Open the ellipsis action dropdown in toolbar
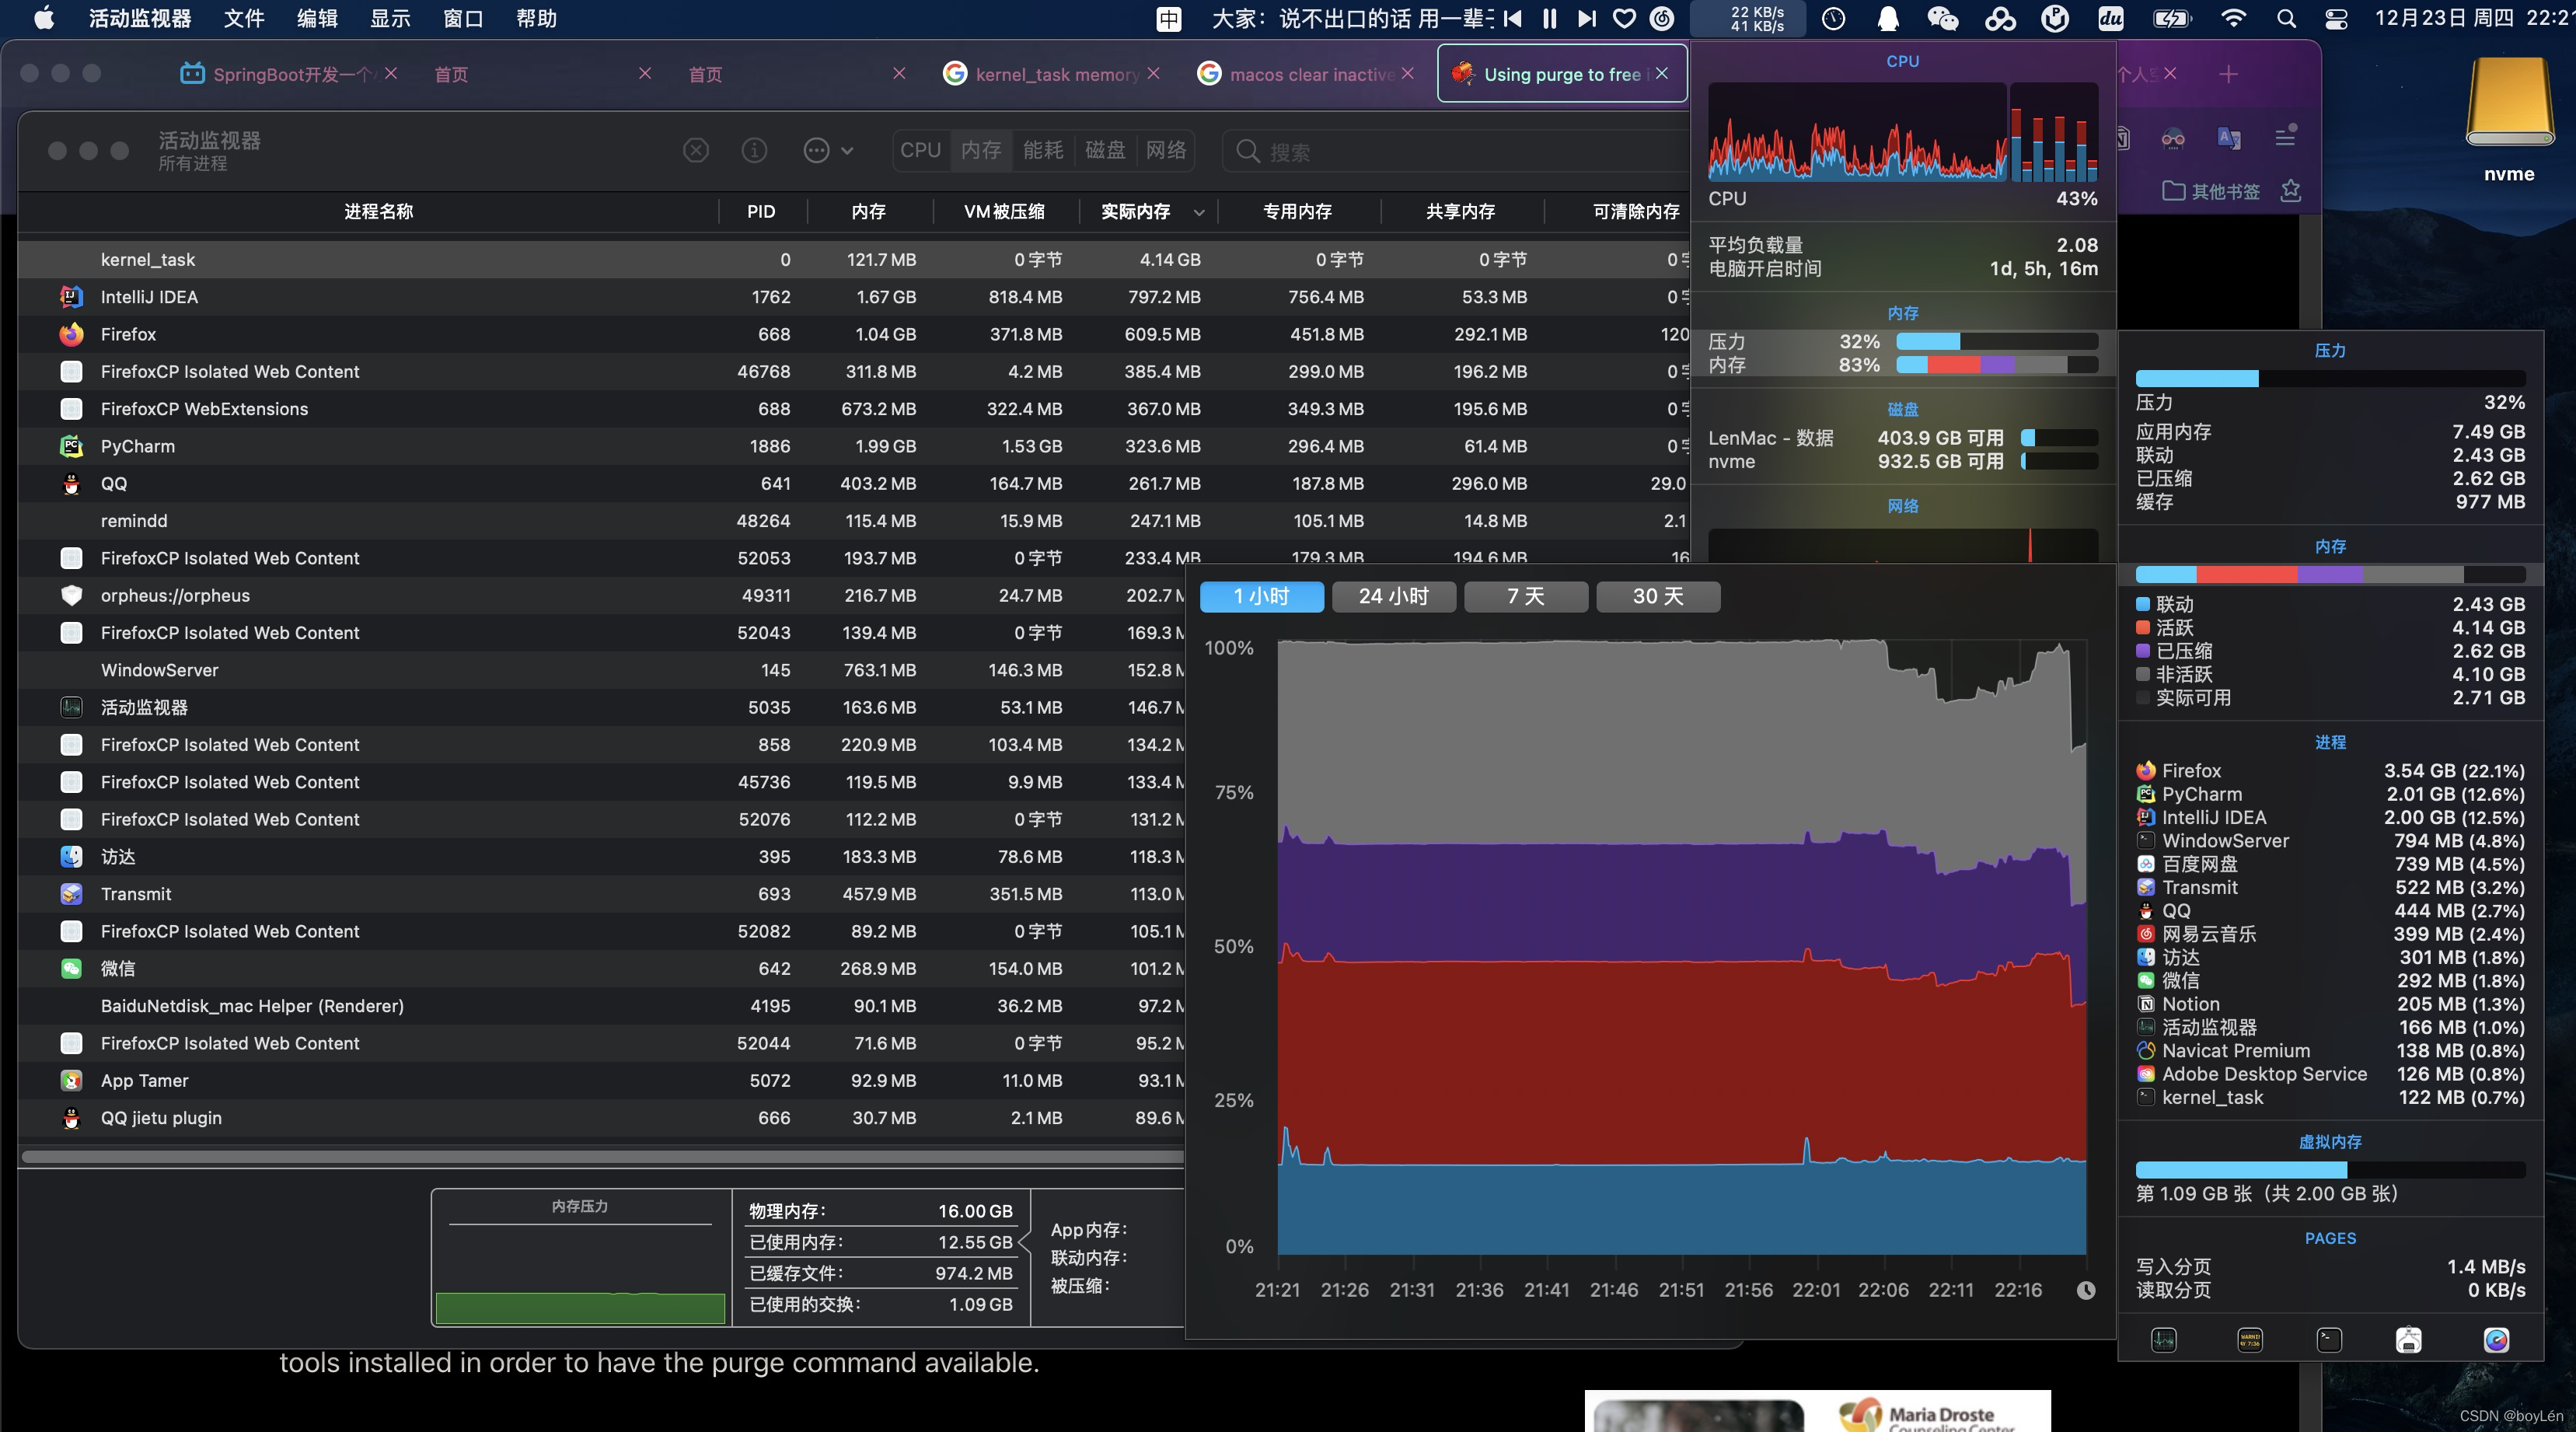Image resolution: width=2576 pixels, height=1432 pixels. (x=828, y=150)
